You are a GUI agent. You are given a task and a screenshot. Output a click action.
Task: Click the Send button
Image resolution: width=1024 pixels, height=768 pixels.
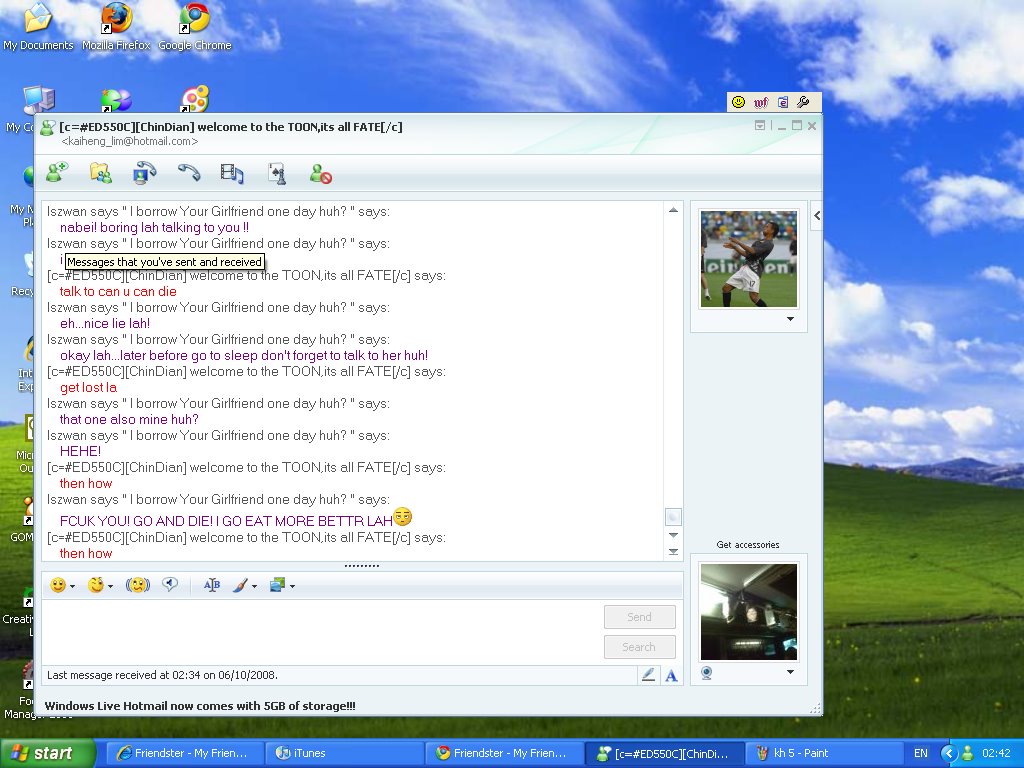639,617
